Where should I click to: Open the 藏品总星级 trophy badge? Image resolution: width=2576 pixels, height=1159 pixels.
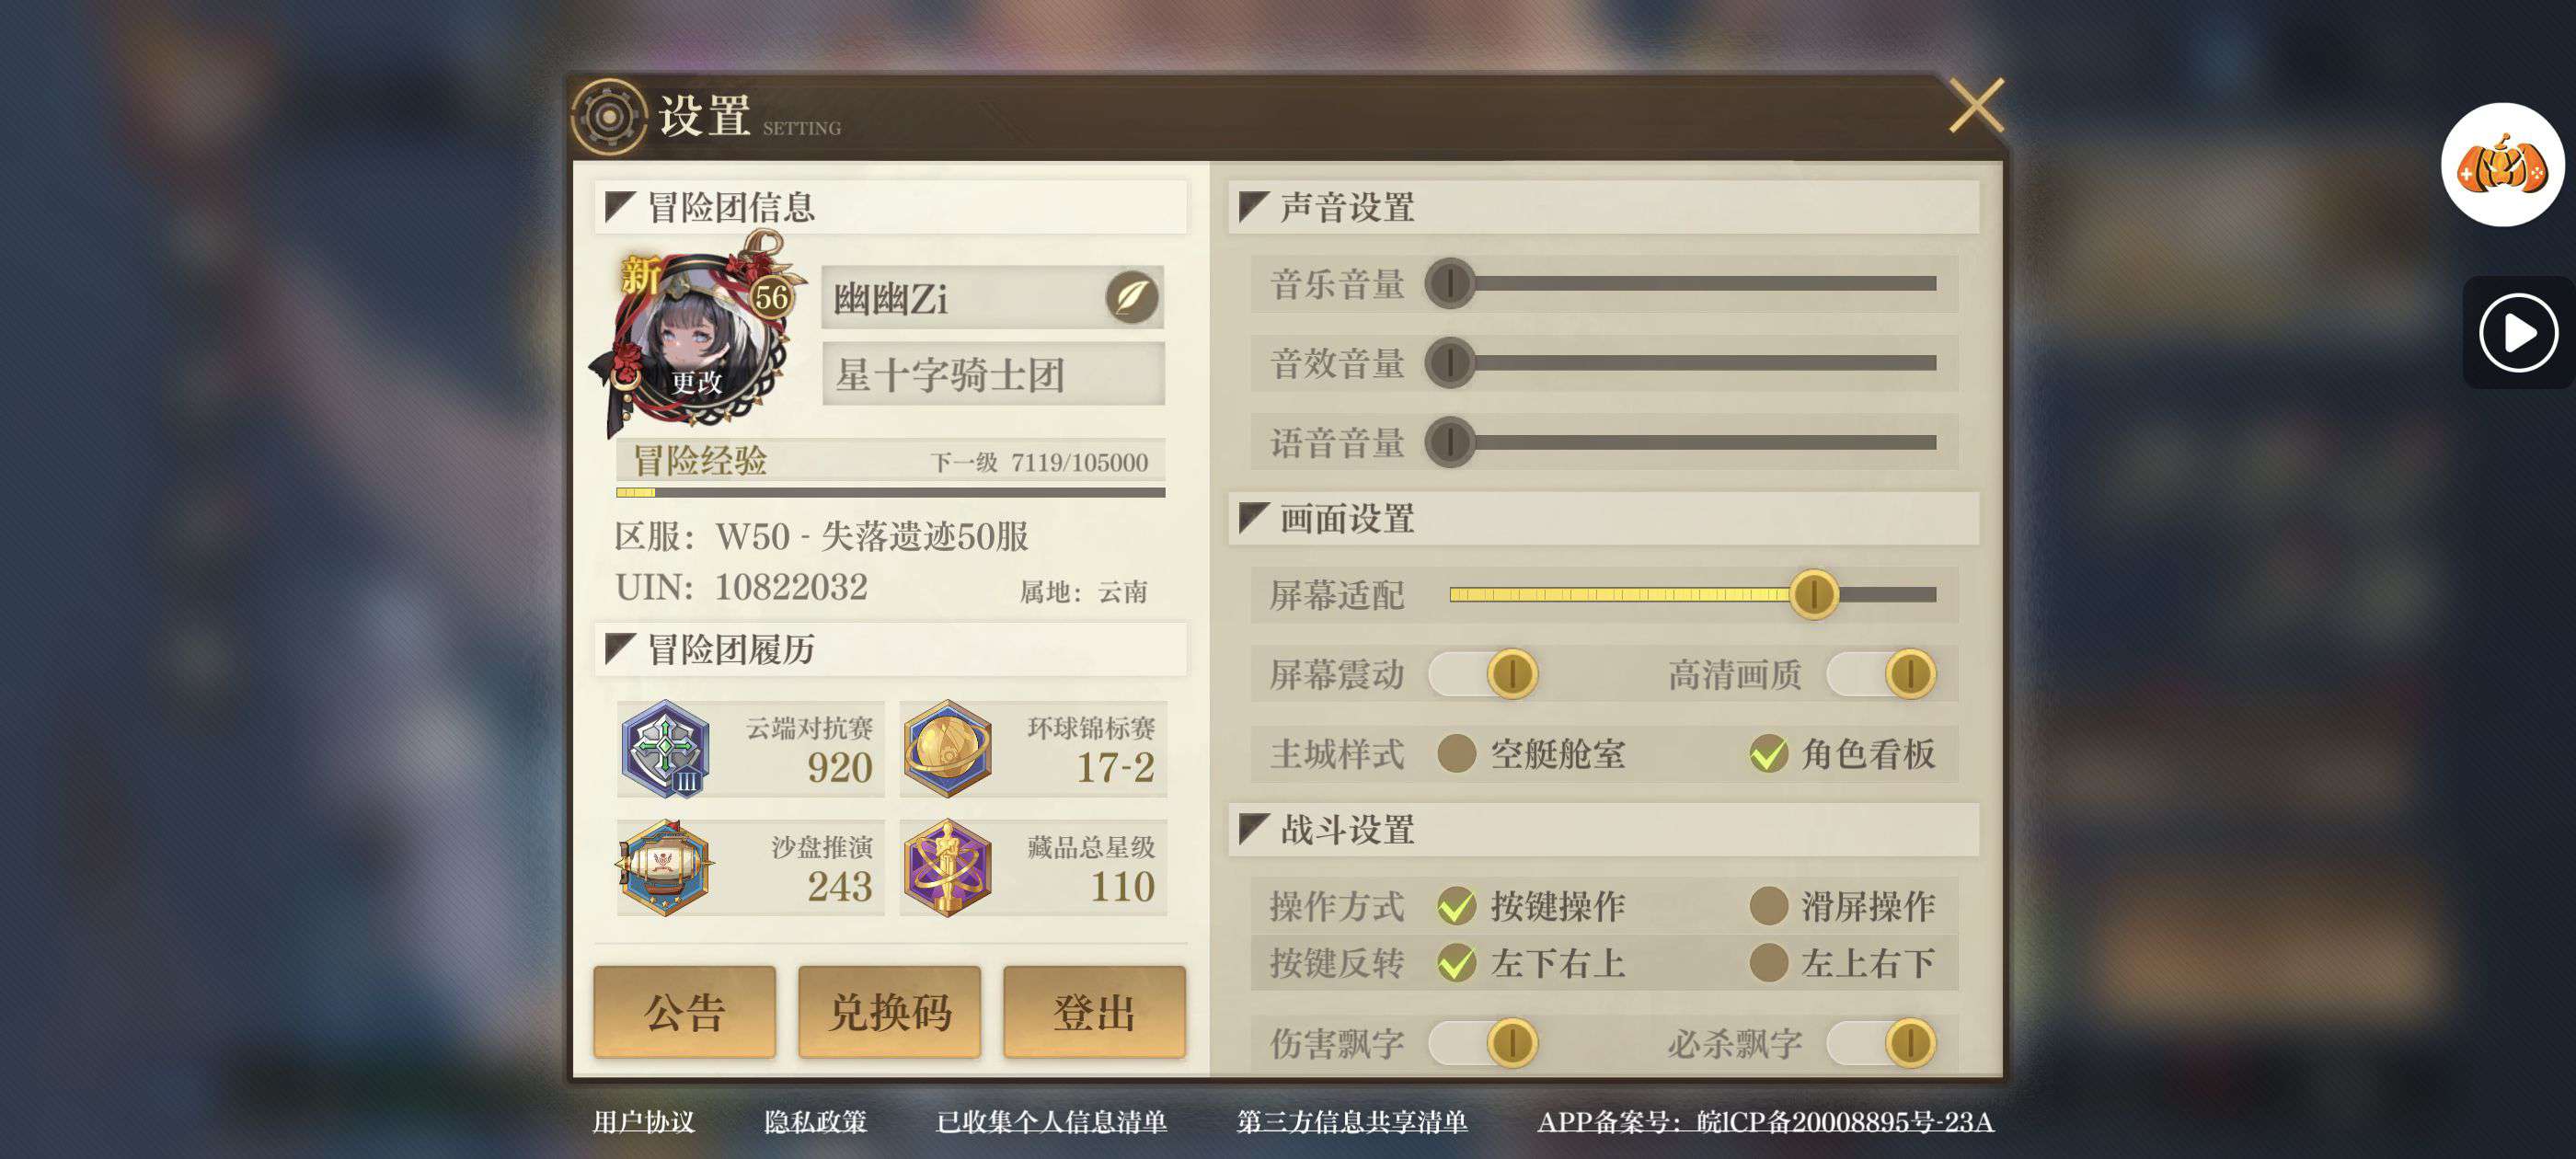[947, 868]
